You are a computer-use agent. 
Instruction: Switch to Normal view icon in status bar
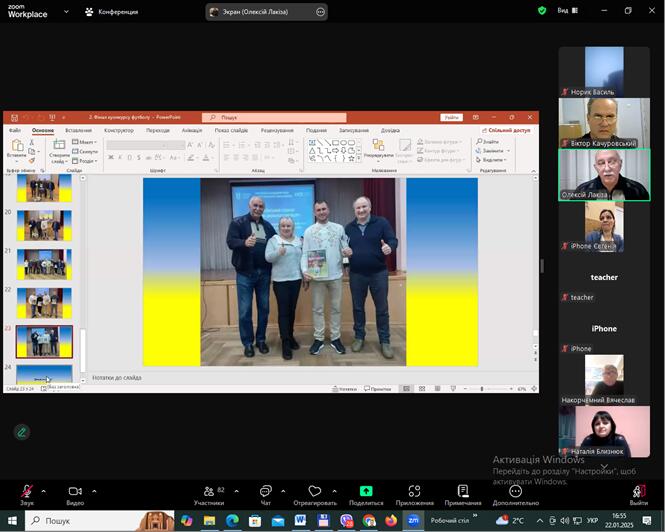pyautogui.click(x=406, y=389)
